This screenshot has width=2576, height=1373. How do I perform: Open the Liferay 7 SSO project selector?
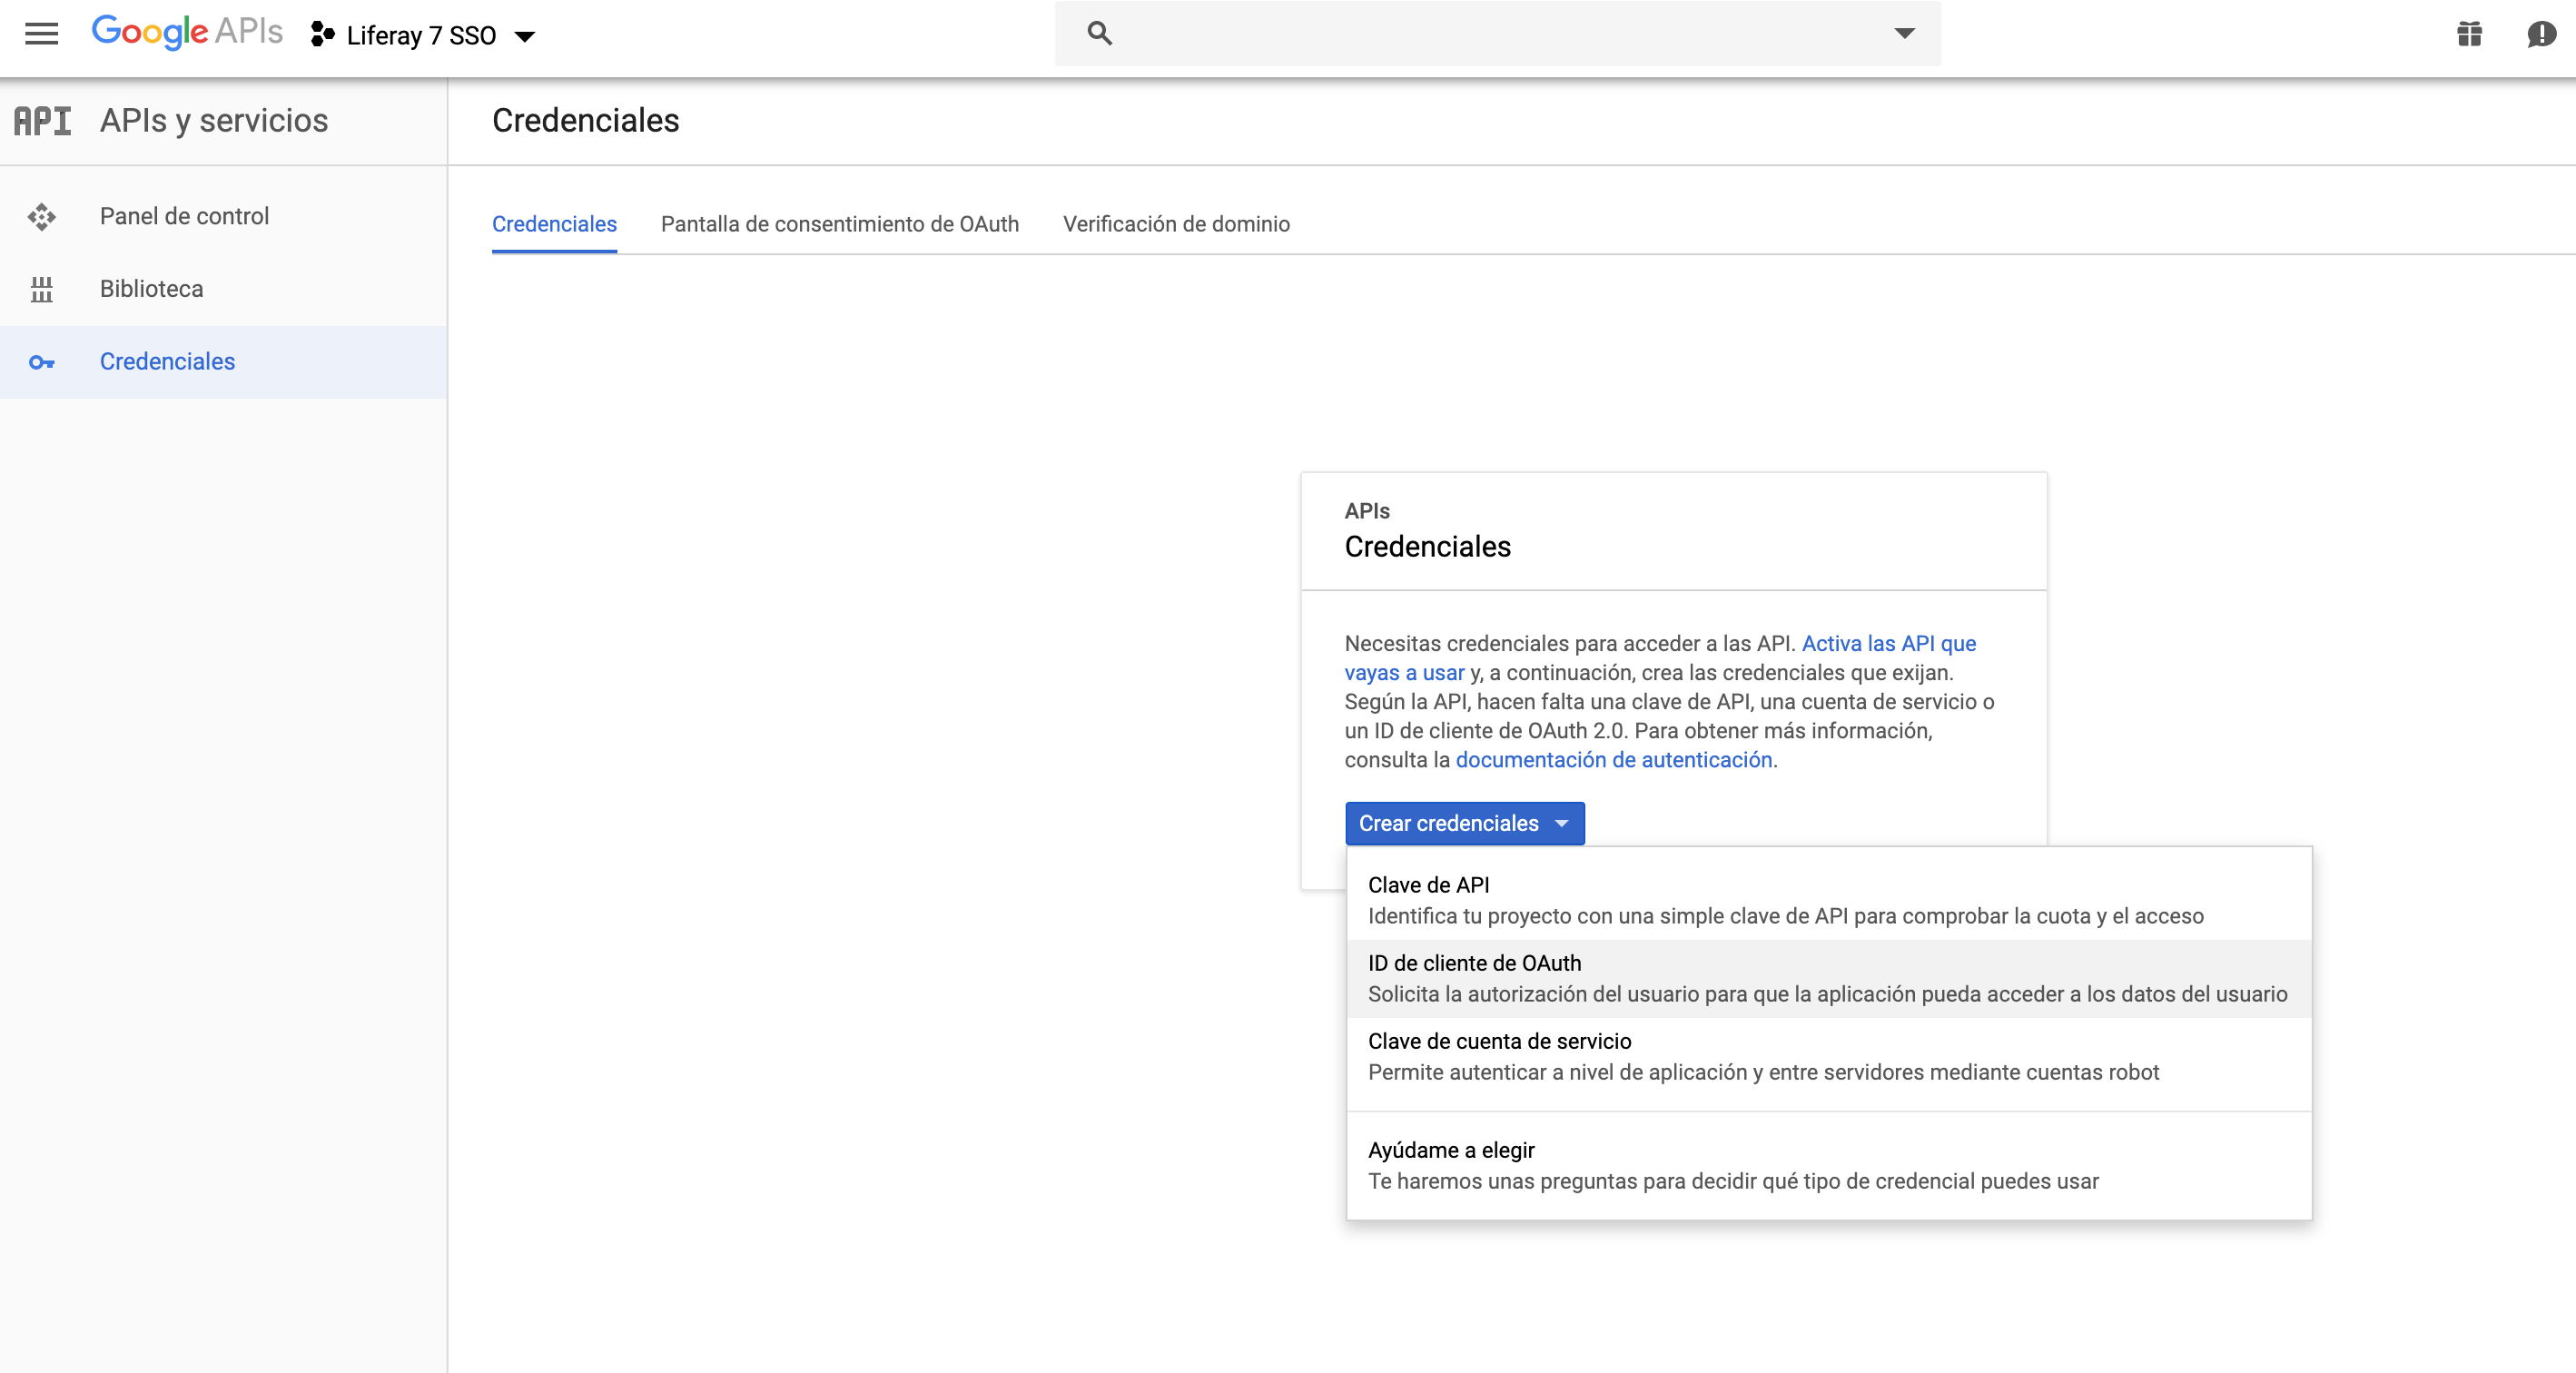coord(424,36)
